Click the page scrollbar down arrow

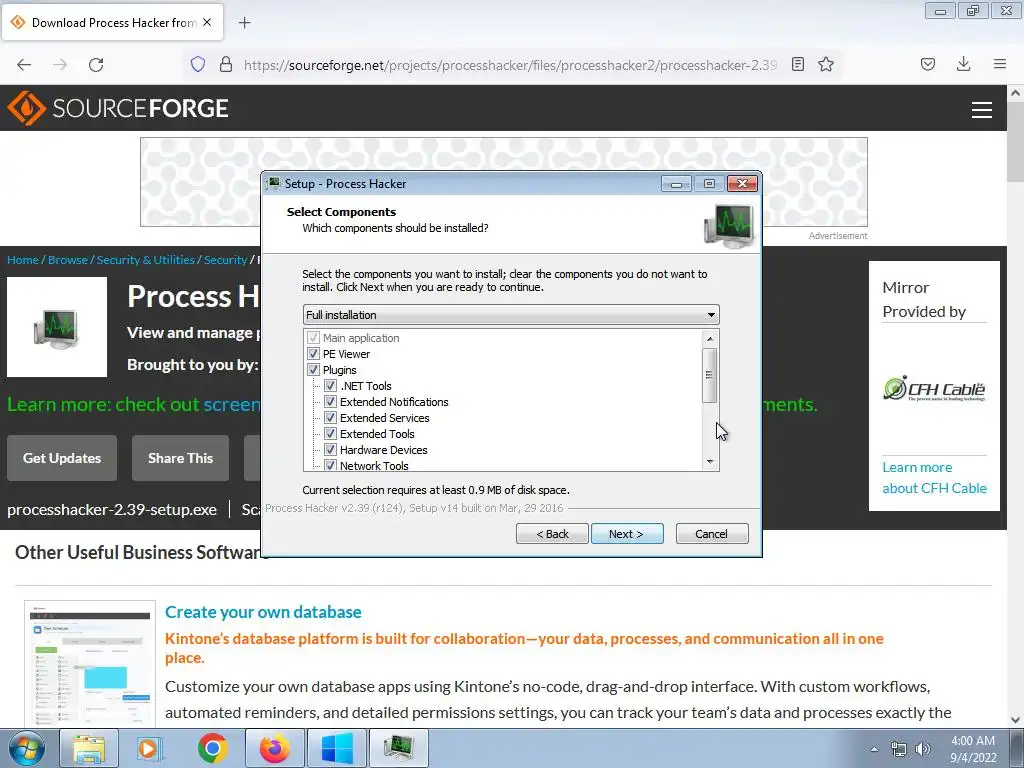coord(1016,720)
